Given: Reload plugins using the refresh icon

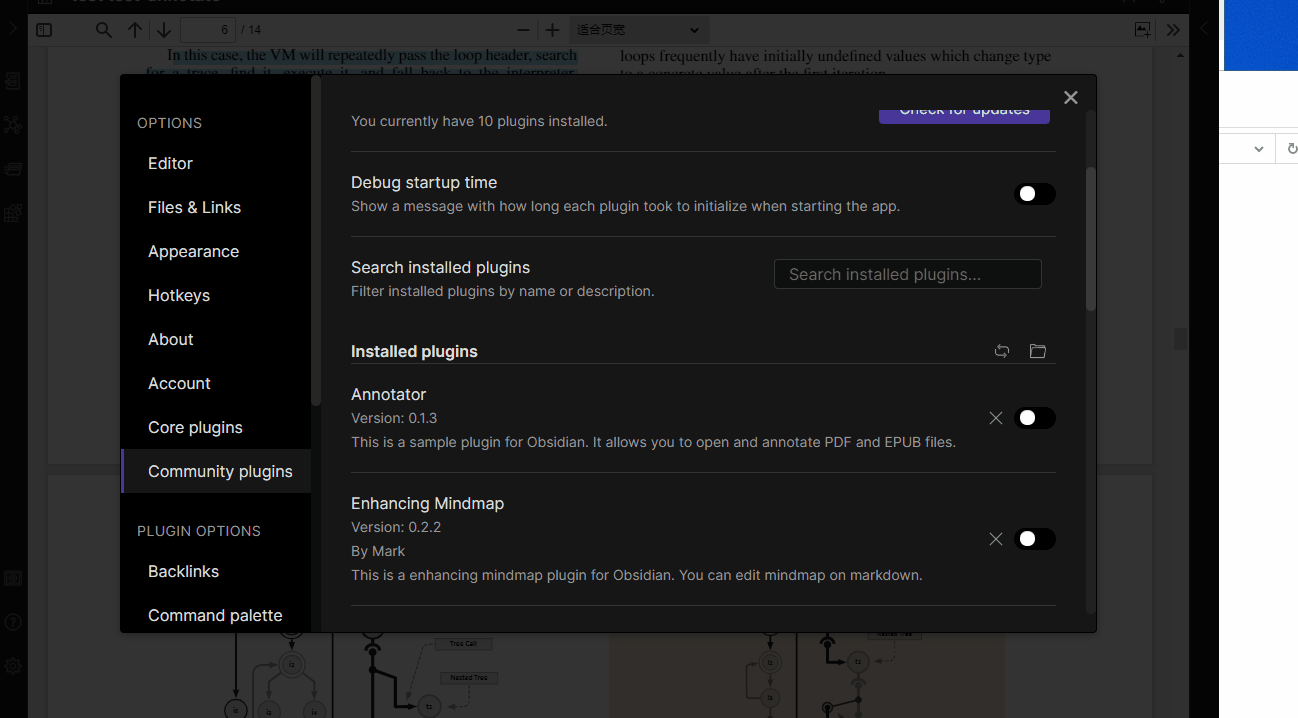Looking at the screenshot, I should pyautogui.click(x=1002, y=351).
